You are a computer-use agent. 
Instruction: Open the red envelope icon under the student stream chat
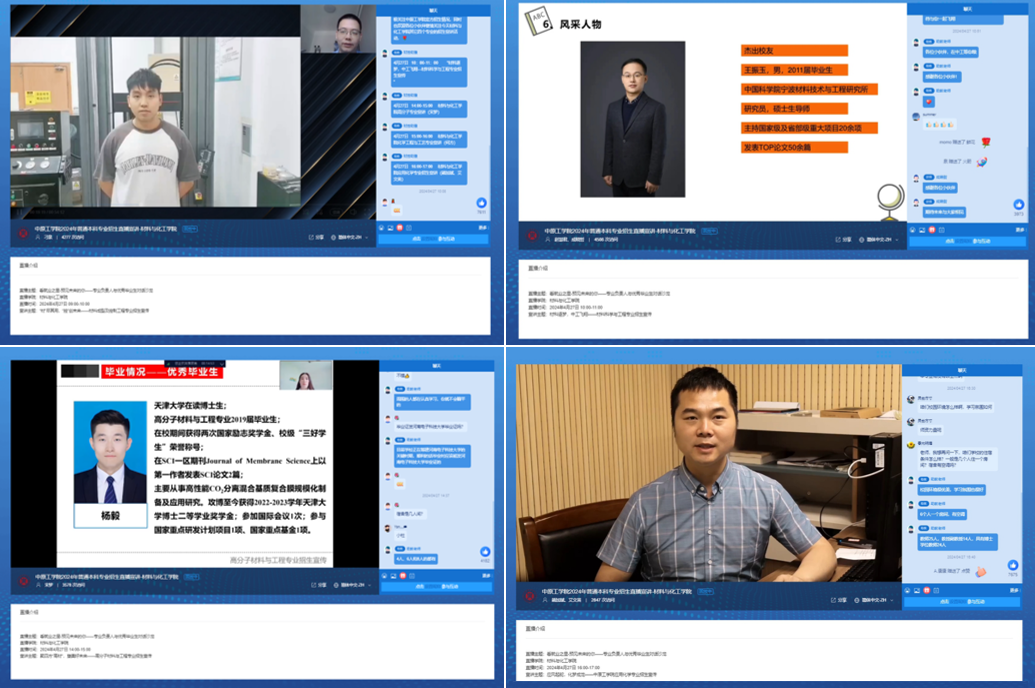(400, 226)
